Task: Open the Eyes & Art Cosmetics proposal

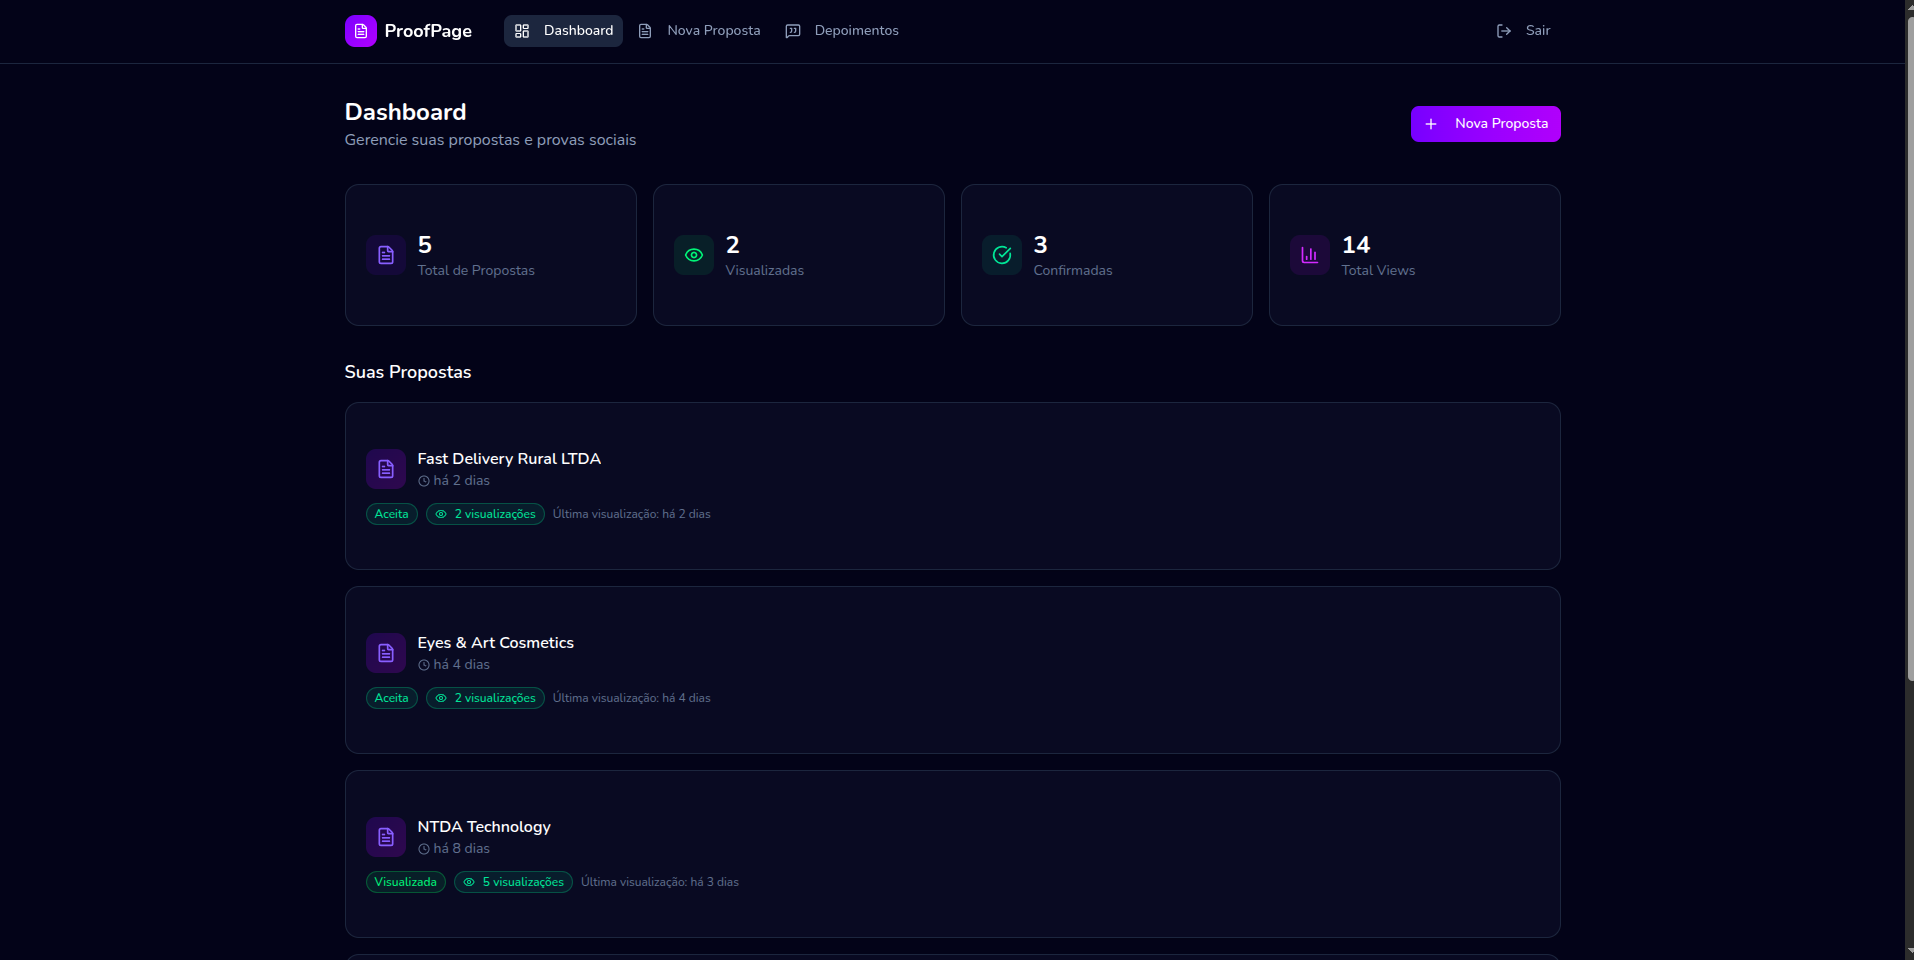Action: [x=495, y=643]
